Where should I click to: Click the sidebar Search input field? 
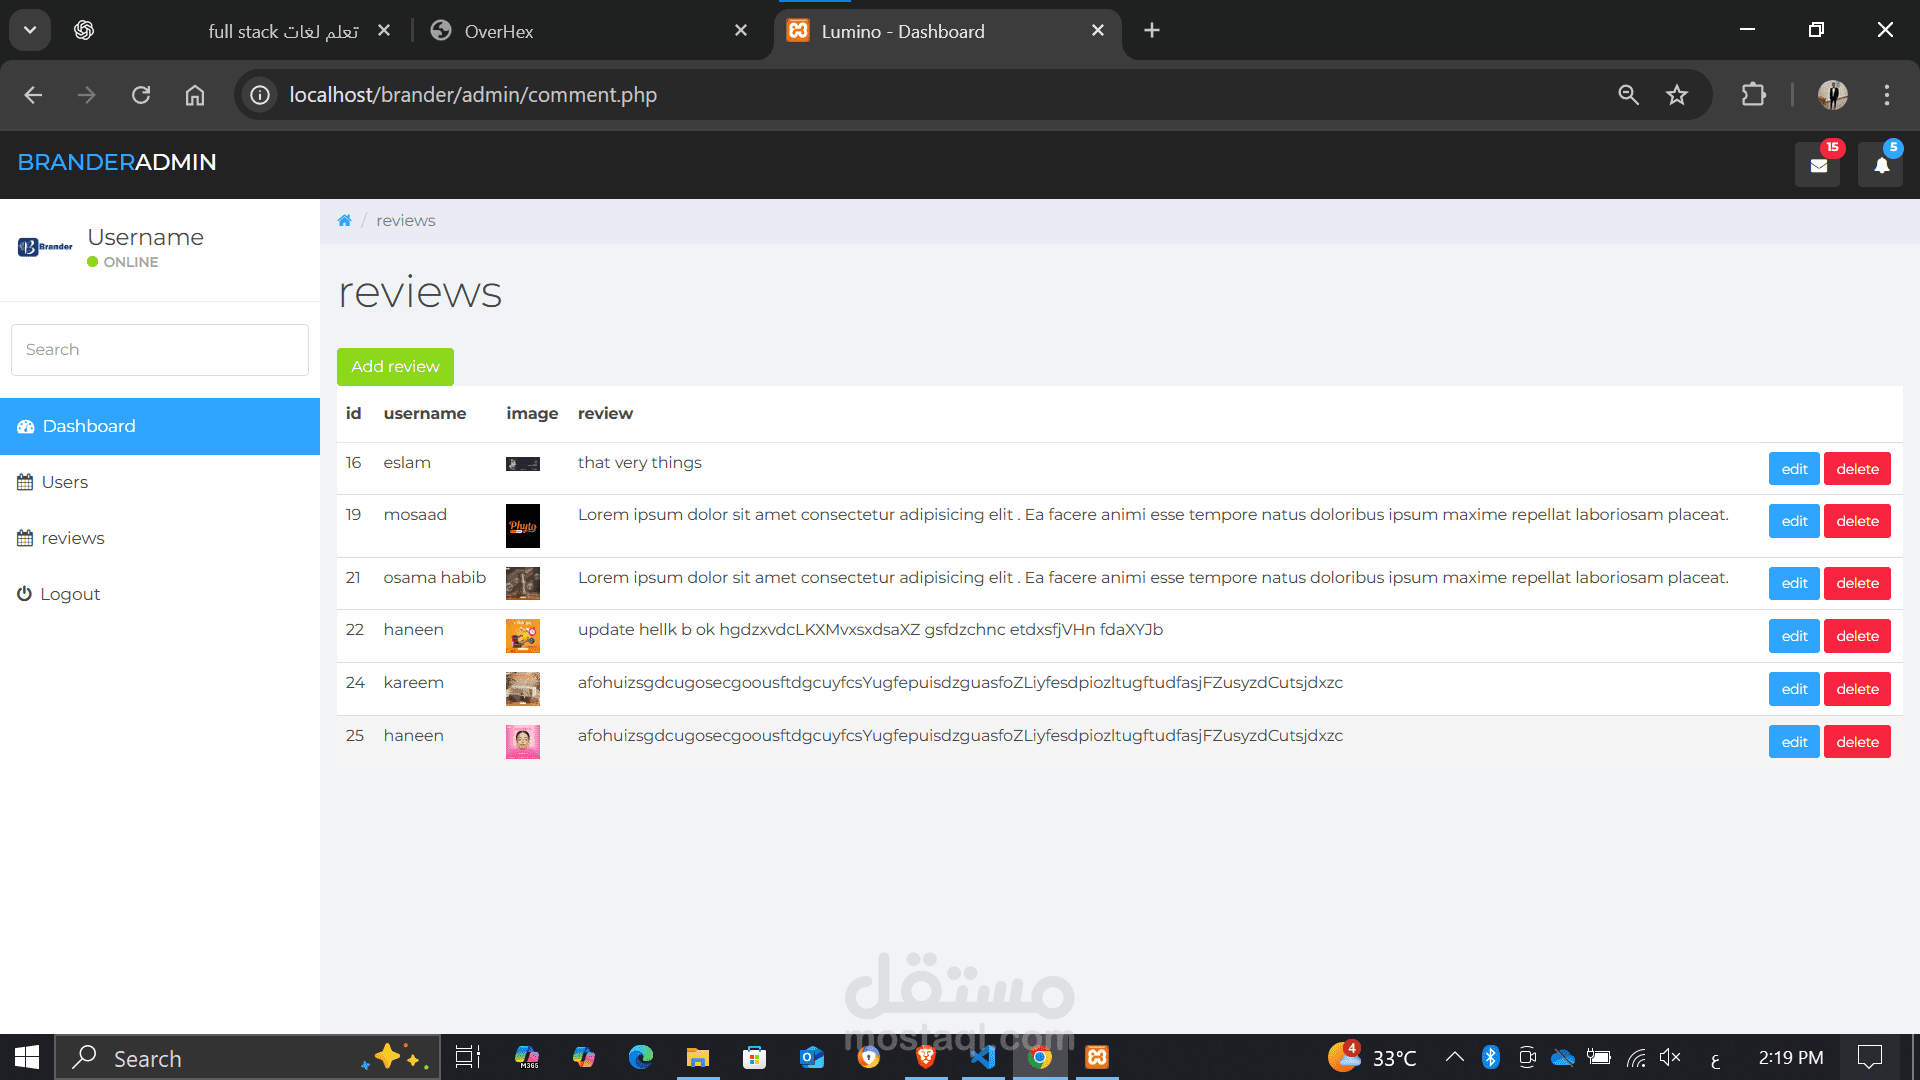tap(160, 350)
